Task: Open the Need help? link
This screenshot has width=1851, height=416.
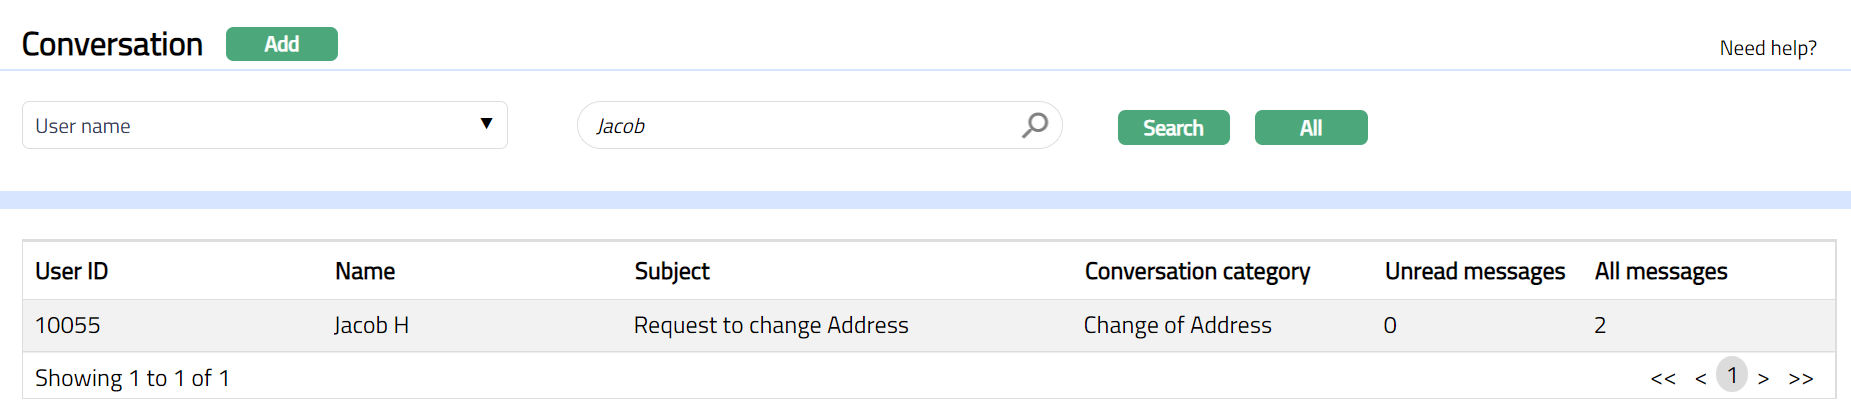Action: (x=1767, y=48)
